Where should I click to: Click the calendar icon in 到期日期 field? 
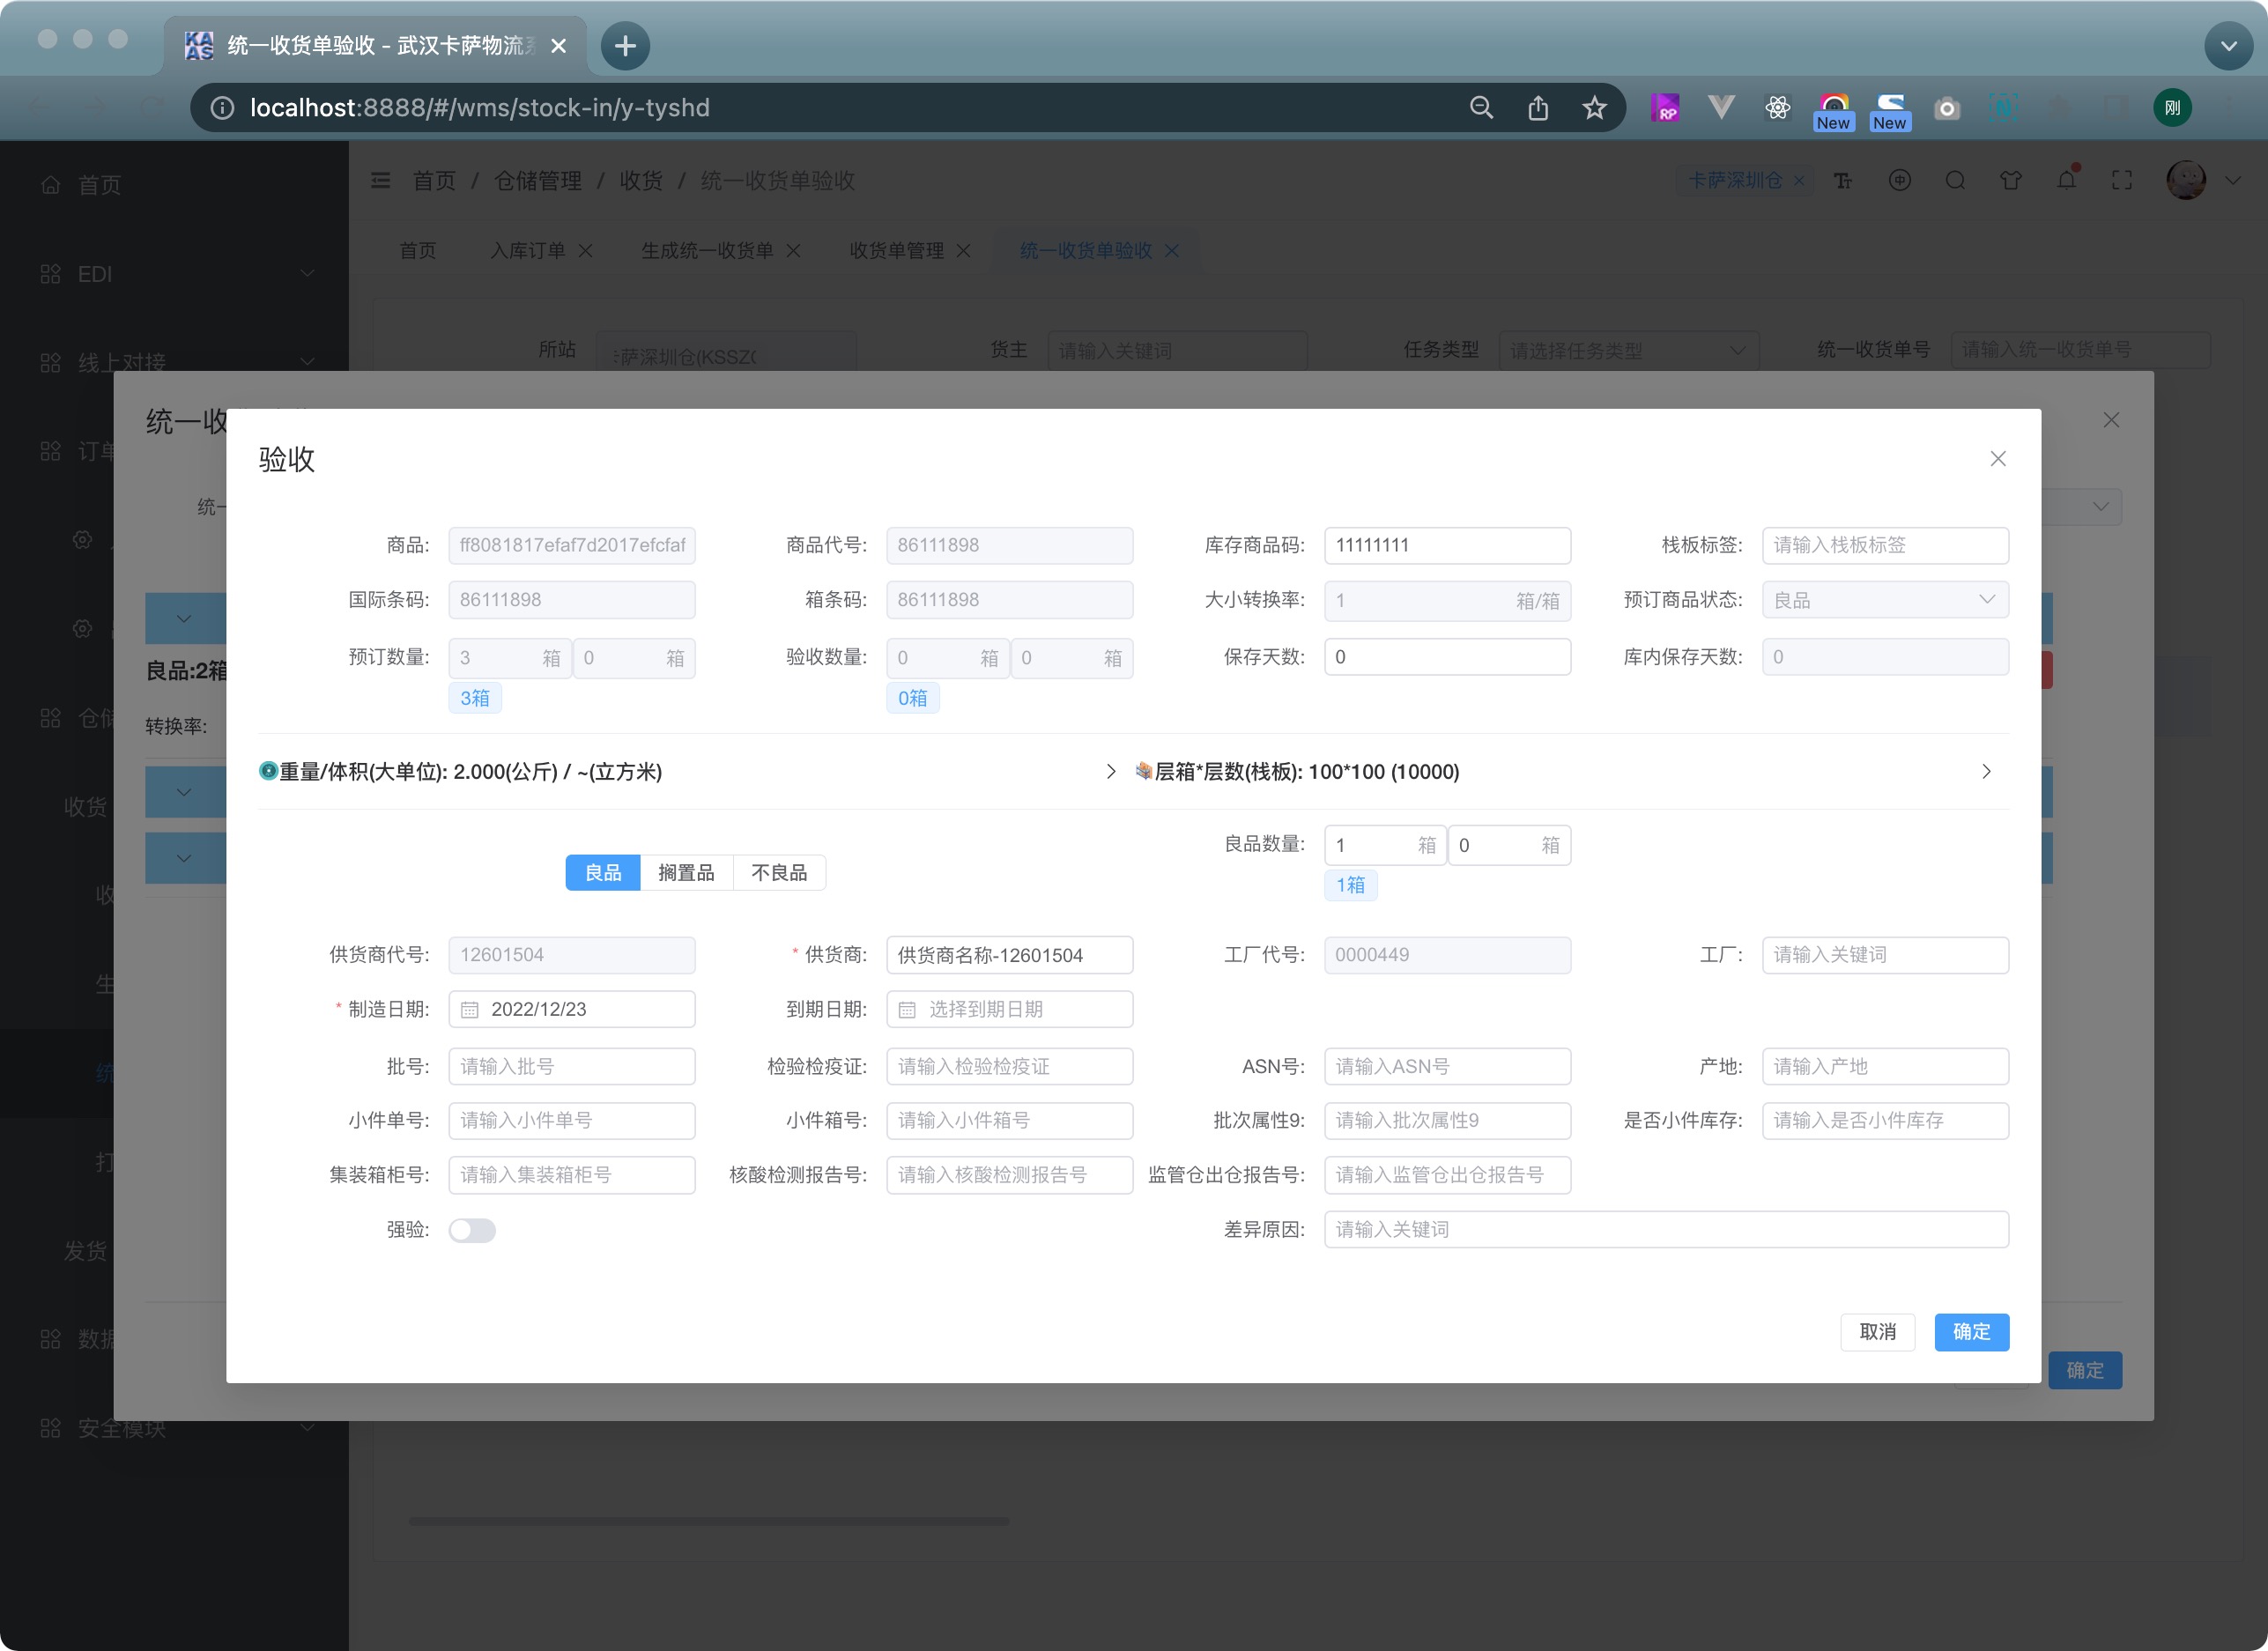(907, 1010)
